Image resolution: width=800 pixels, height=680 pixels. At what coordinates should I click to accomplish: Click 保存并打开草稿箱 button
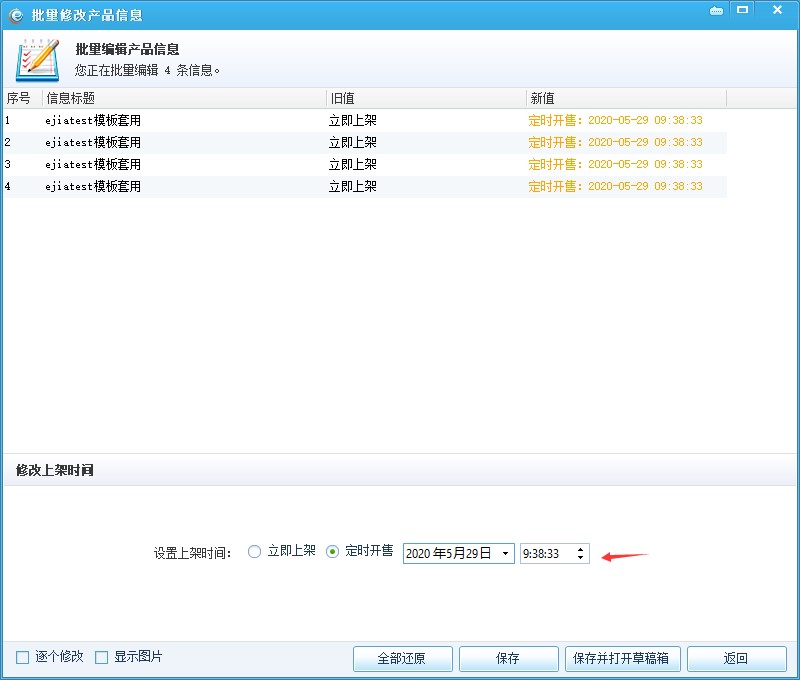pos(623,659)
